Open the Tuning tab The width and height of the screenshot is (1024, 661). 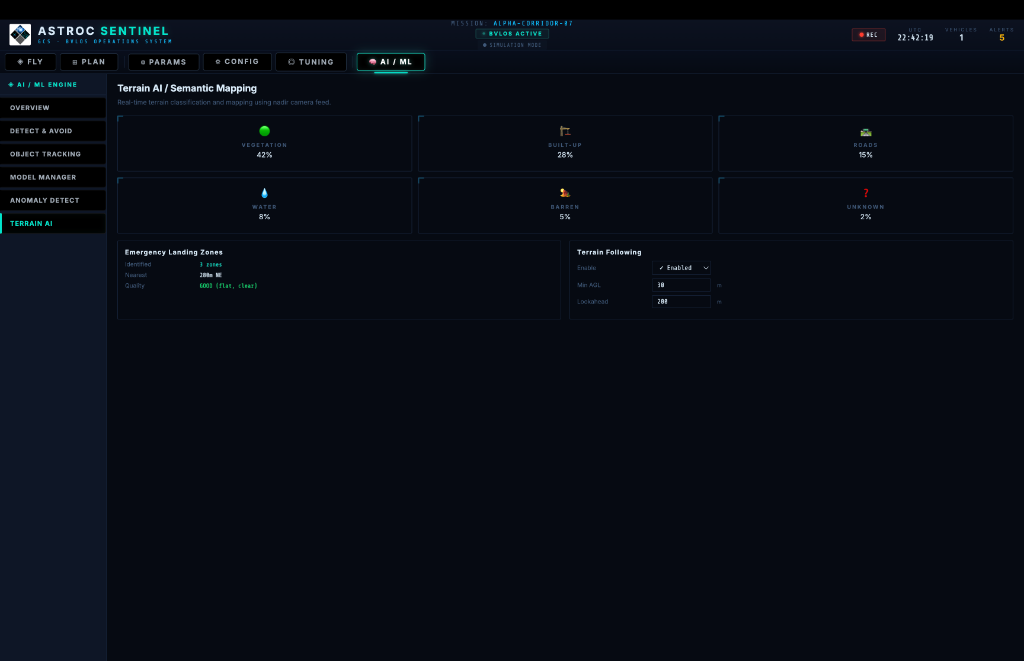pyautogui.click(x=311, y=61)
